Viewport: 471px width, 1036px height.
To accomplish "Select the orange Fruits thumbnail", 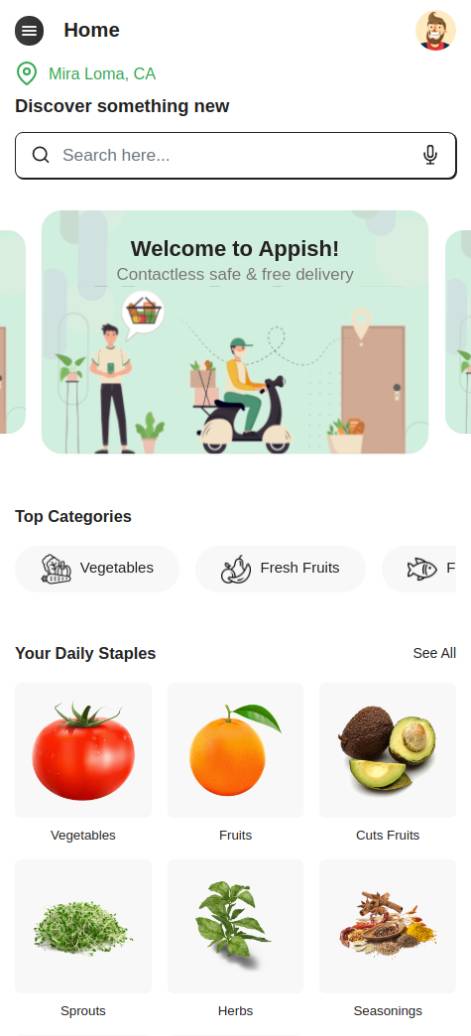I will click(x=235, y=750).
